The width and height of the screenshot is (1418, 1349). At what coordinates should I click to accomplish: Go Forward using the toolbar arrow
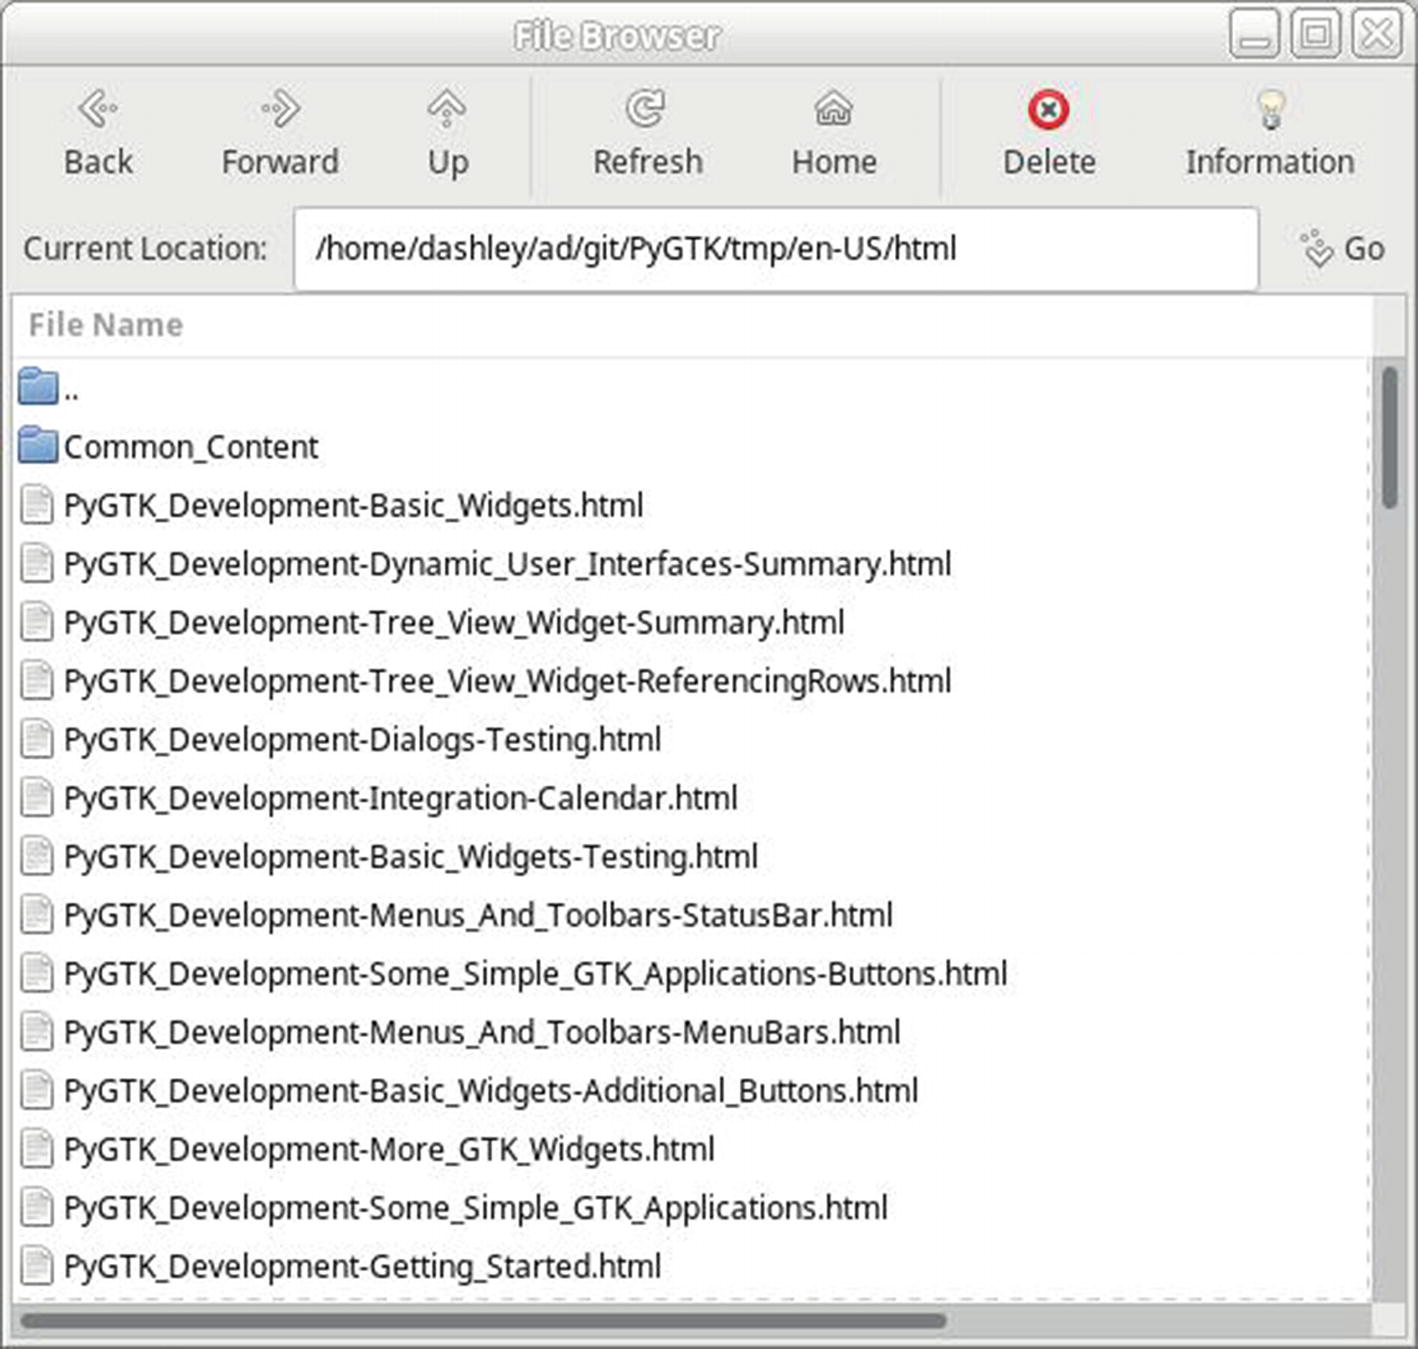(280, 109)
